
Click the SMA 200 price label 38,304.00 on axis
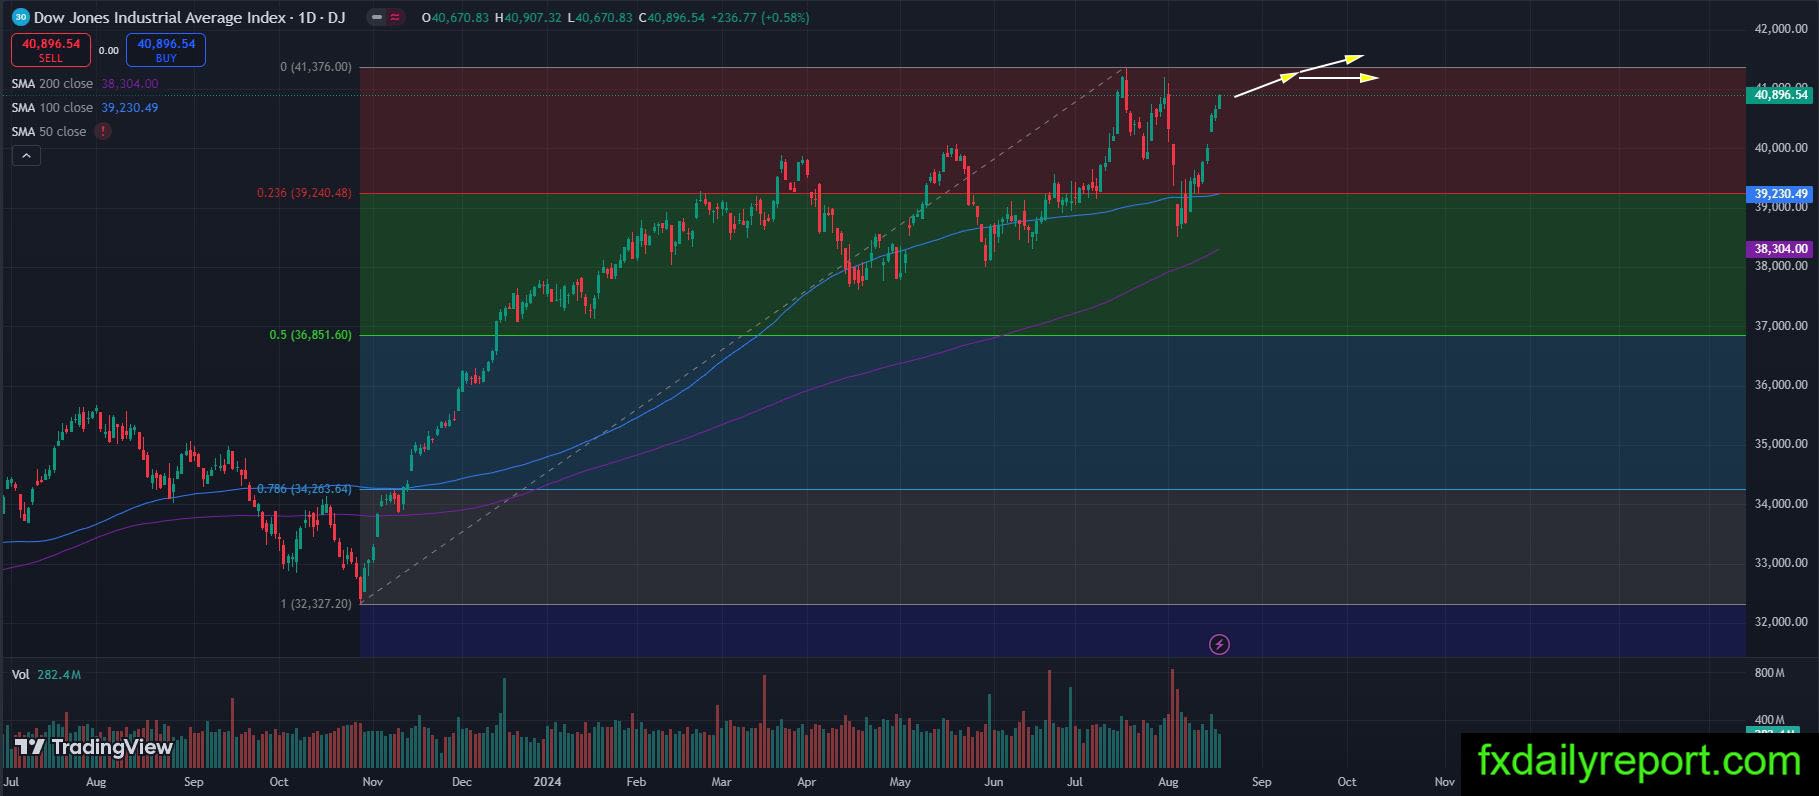1778,248
